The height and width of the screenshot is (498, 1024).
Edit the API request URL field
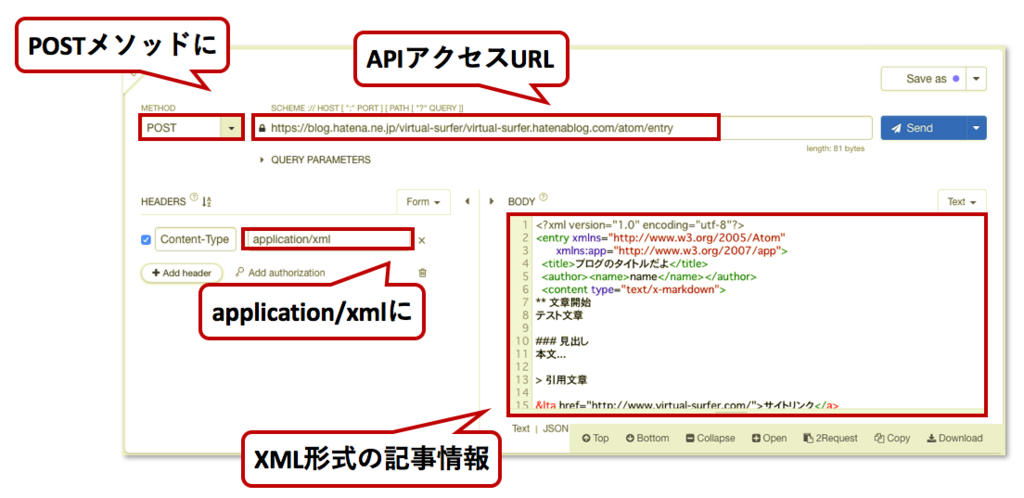(562, 128)
